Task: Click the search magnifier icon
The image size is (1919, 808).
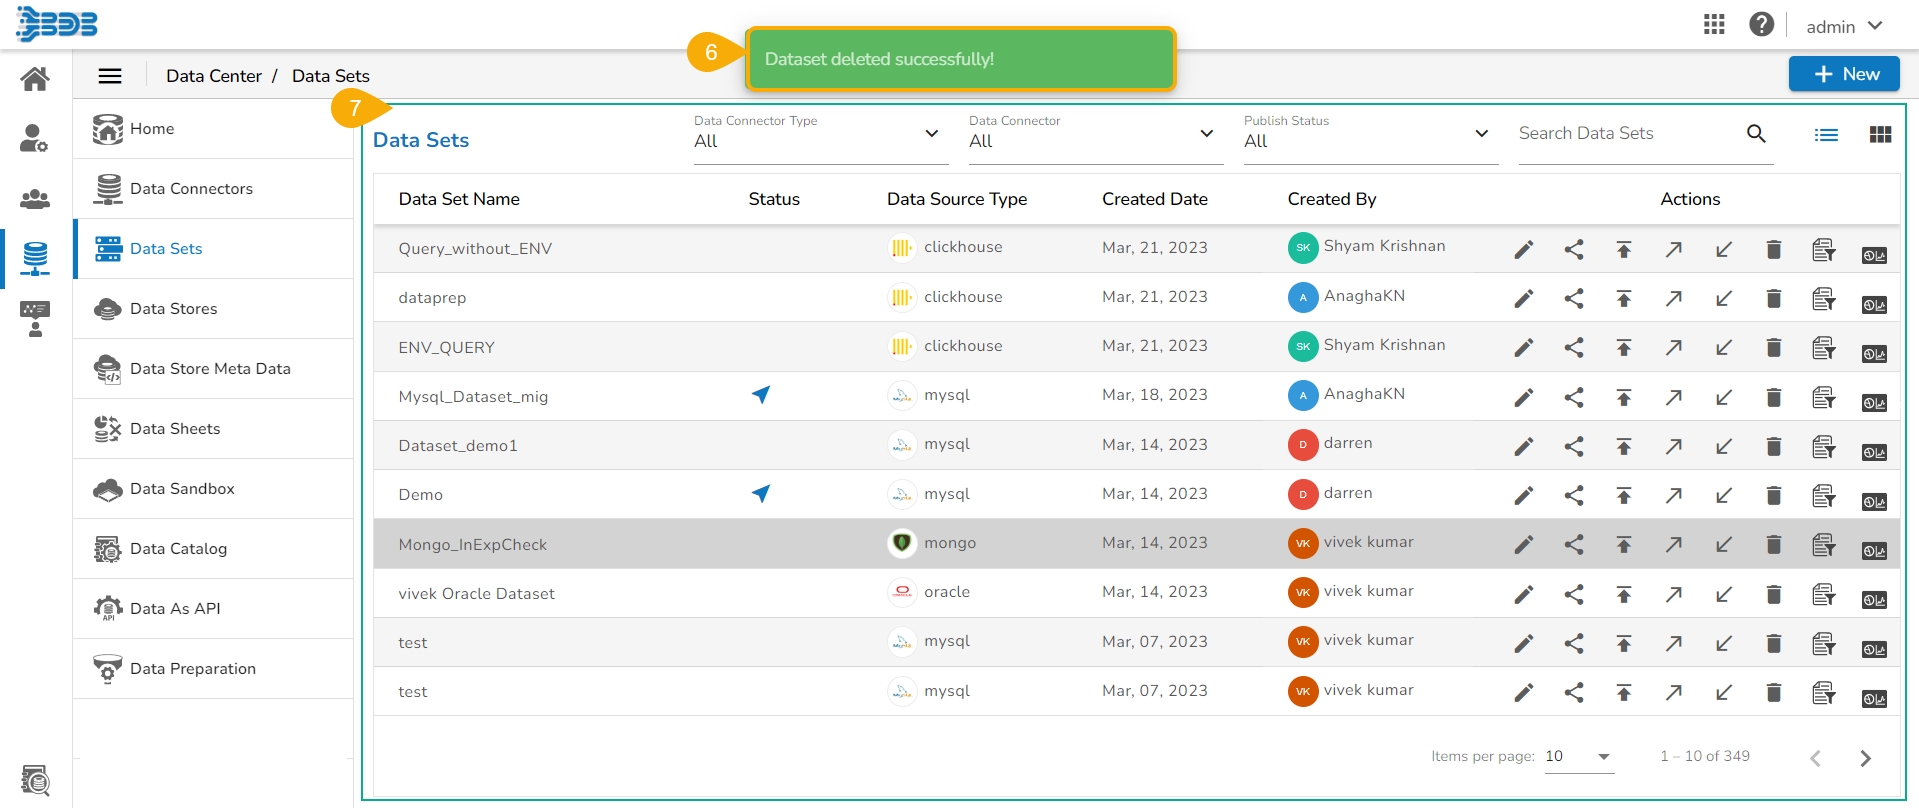Action: click(1755, 134)
